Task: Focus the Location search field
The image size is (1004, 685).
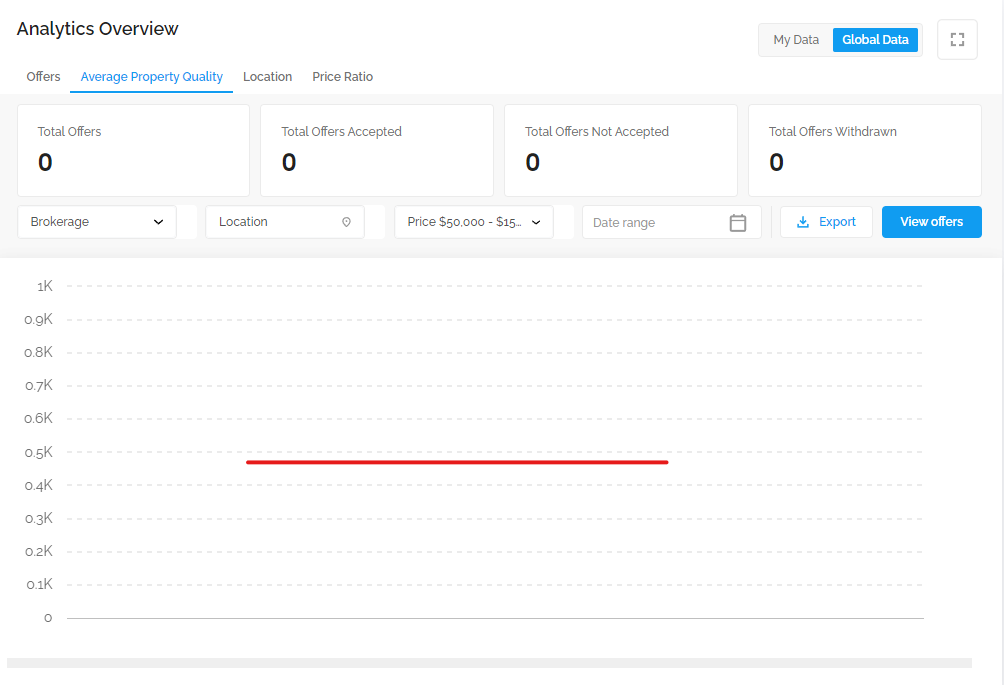Action: (285, 222)
